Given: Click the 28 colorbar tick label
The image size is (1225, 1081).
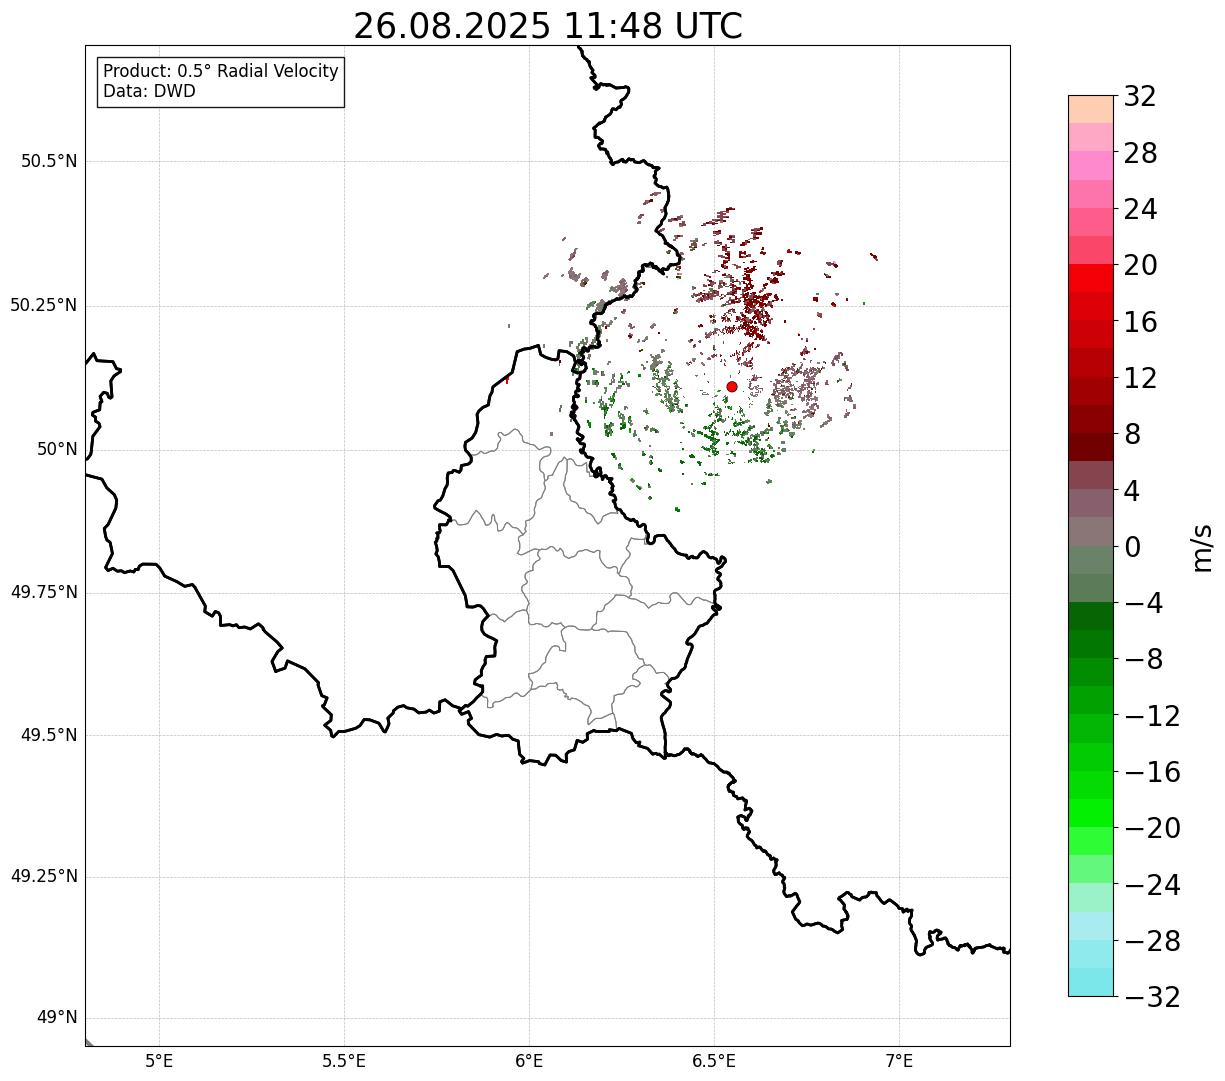Looking at the screenshot, I should click(x=1140, y=154).
